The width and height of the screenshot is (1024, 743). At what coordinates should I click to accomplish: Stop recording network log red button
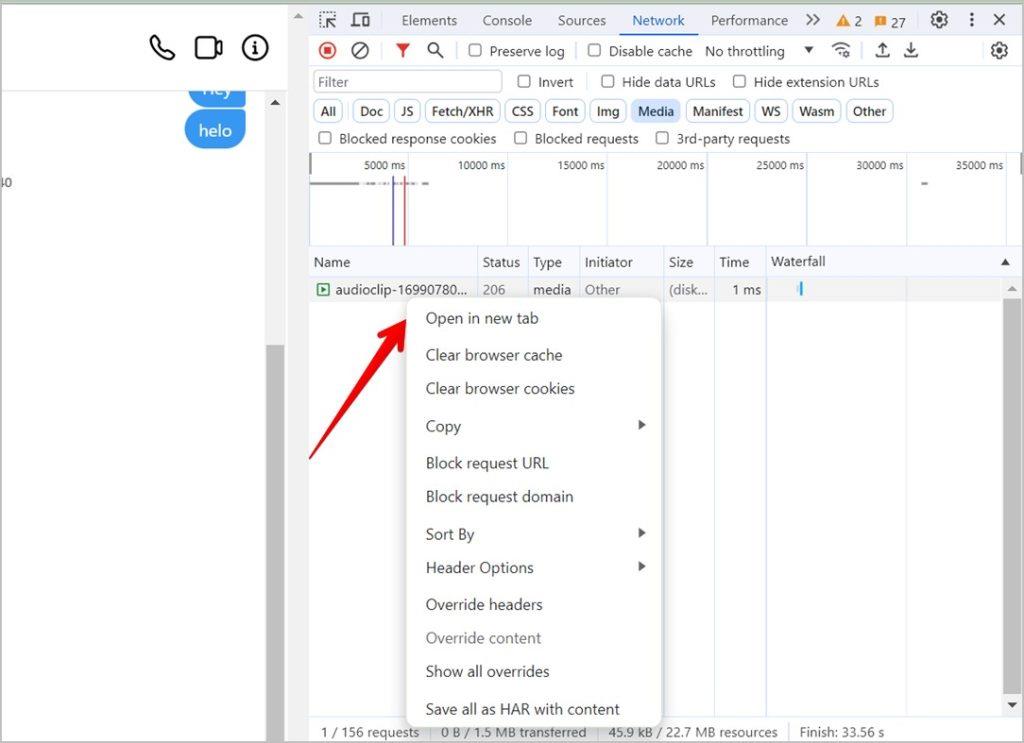(x=328, y=50)
